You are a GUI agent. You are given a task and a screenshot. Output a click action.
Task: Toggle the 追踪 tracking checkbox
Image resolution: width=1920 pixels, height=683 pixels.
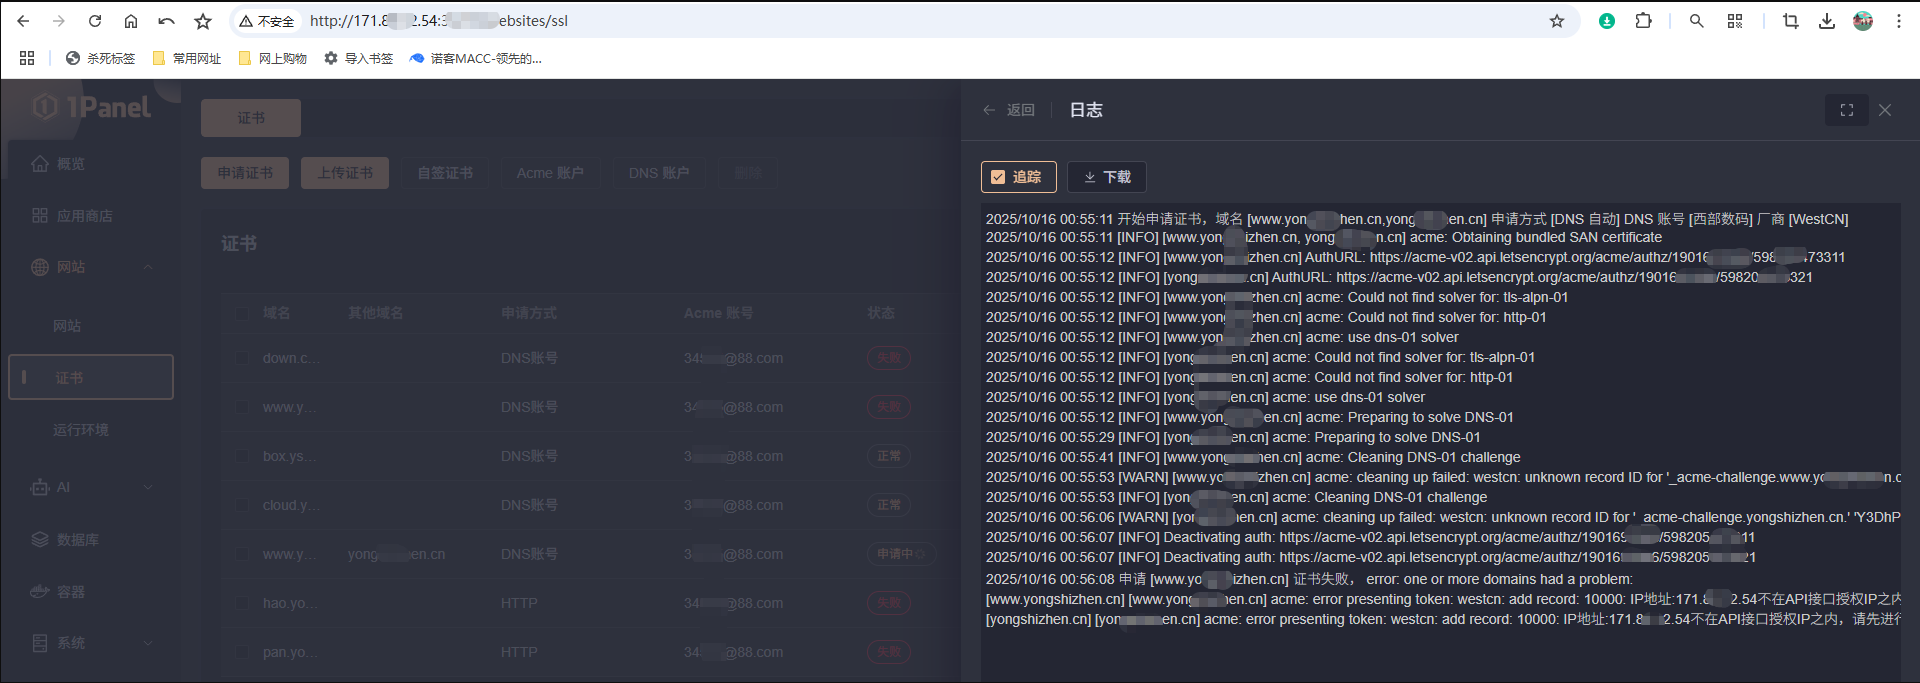[x=998, y=177]
